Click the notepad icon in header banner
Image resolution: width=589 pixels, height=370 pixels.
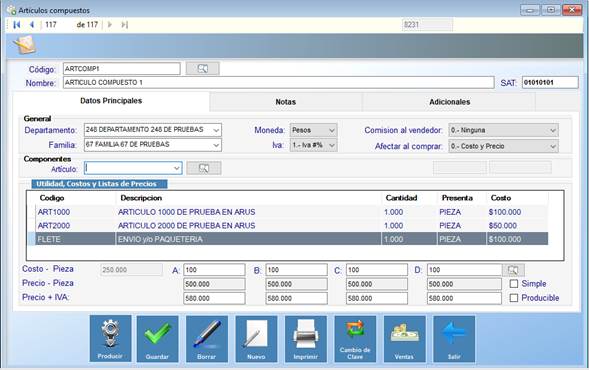coord(25,45)
